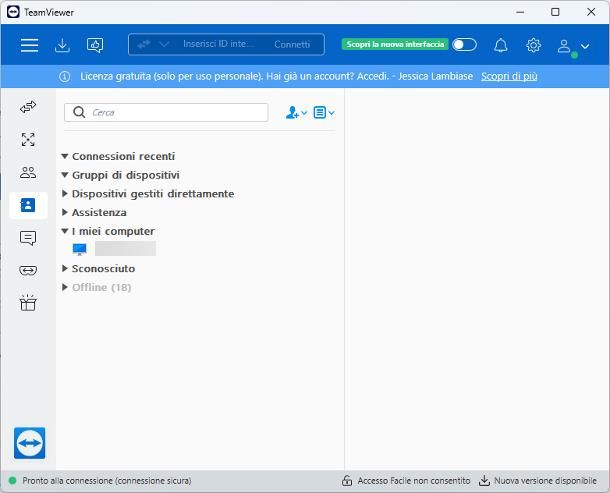Select the computer under I miei computer
Viewport: 610px width, 493px height.
[114, 249]
